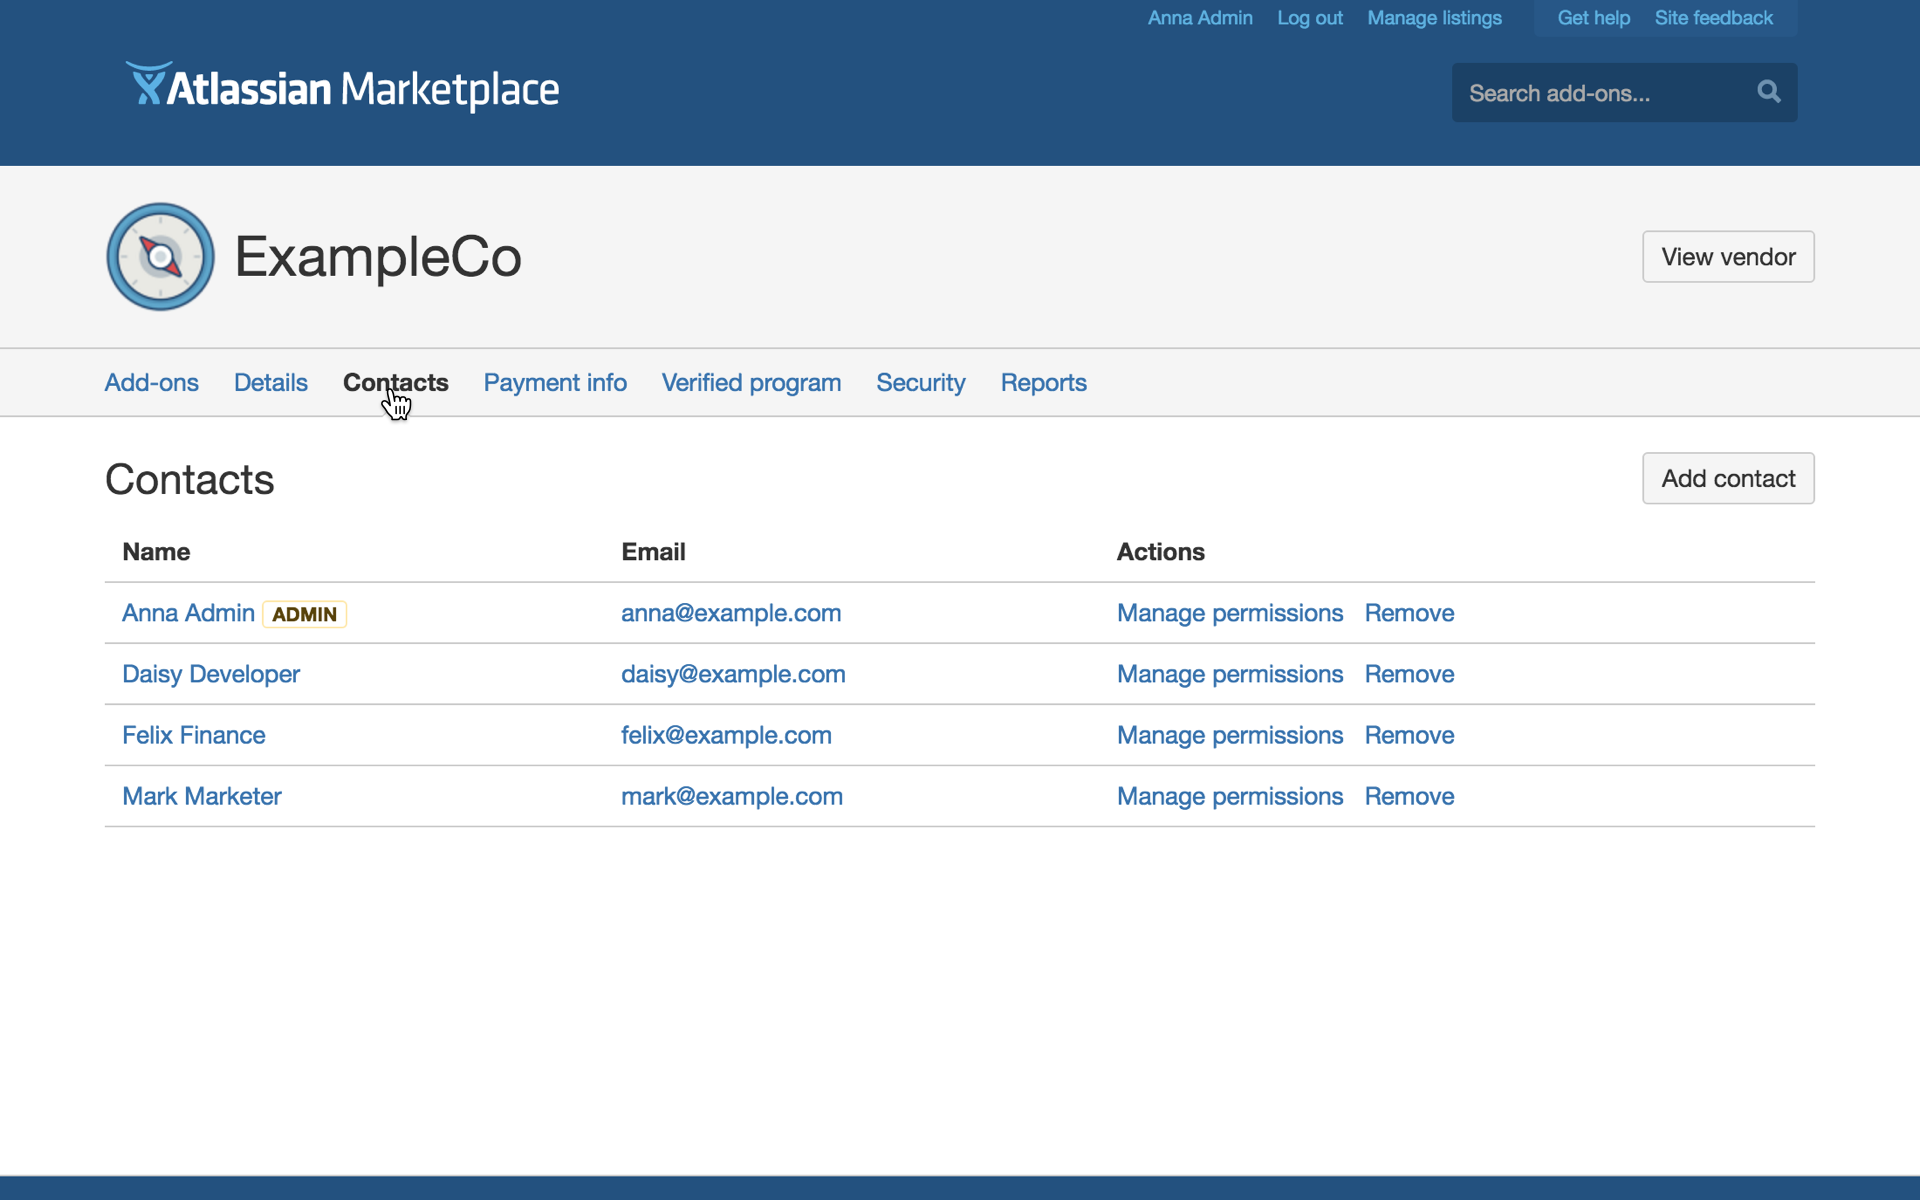Open Mark Marketer's contact name link
The height and width of the screenshot is (1200, 1920).
[202, 796]
